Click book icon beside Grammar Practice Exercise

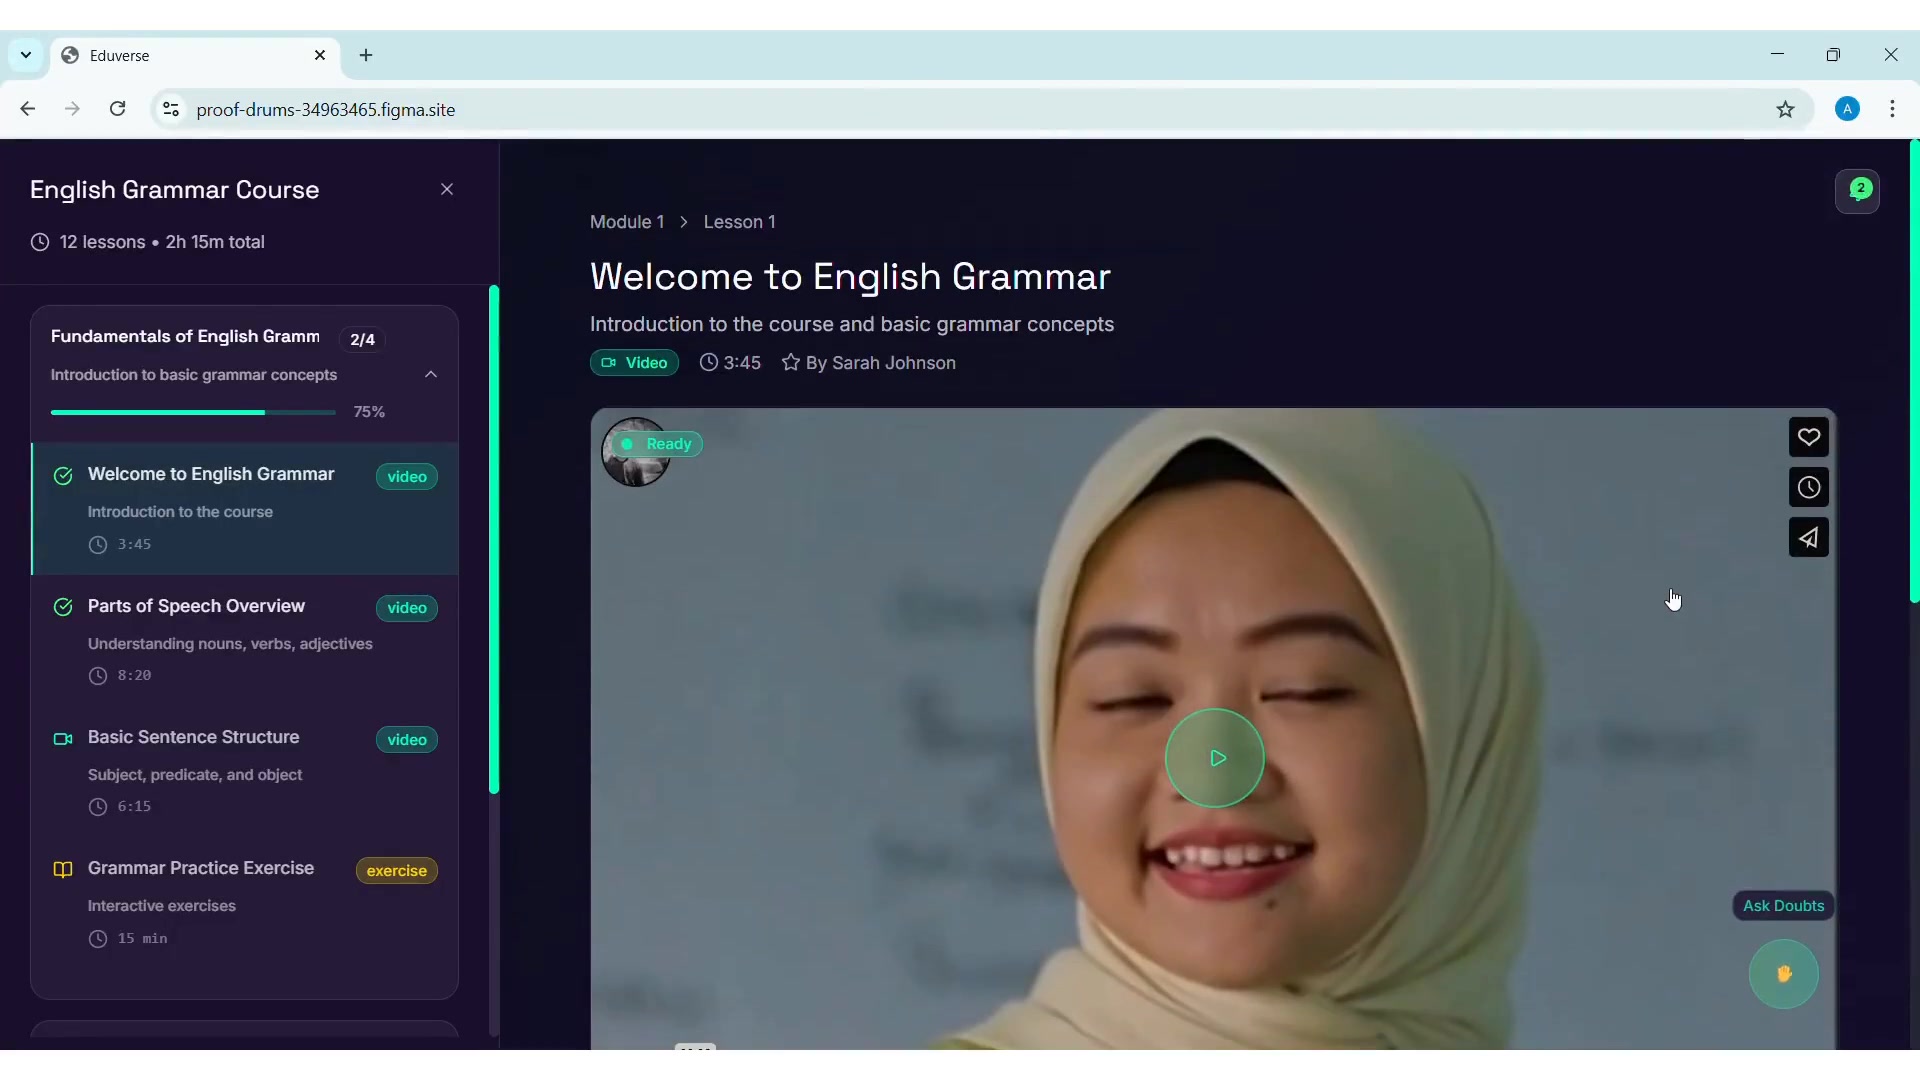tap(63, 870)
